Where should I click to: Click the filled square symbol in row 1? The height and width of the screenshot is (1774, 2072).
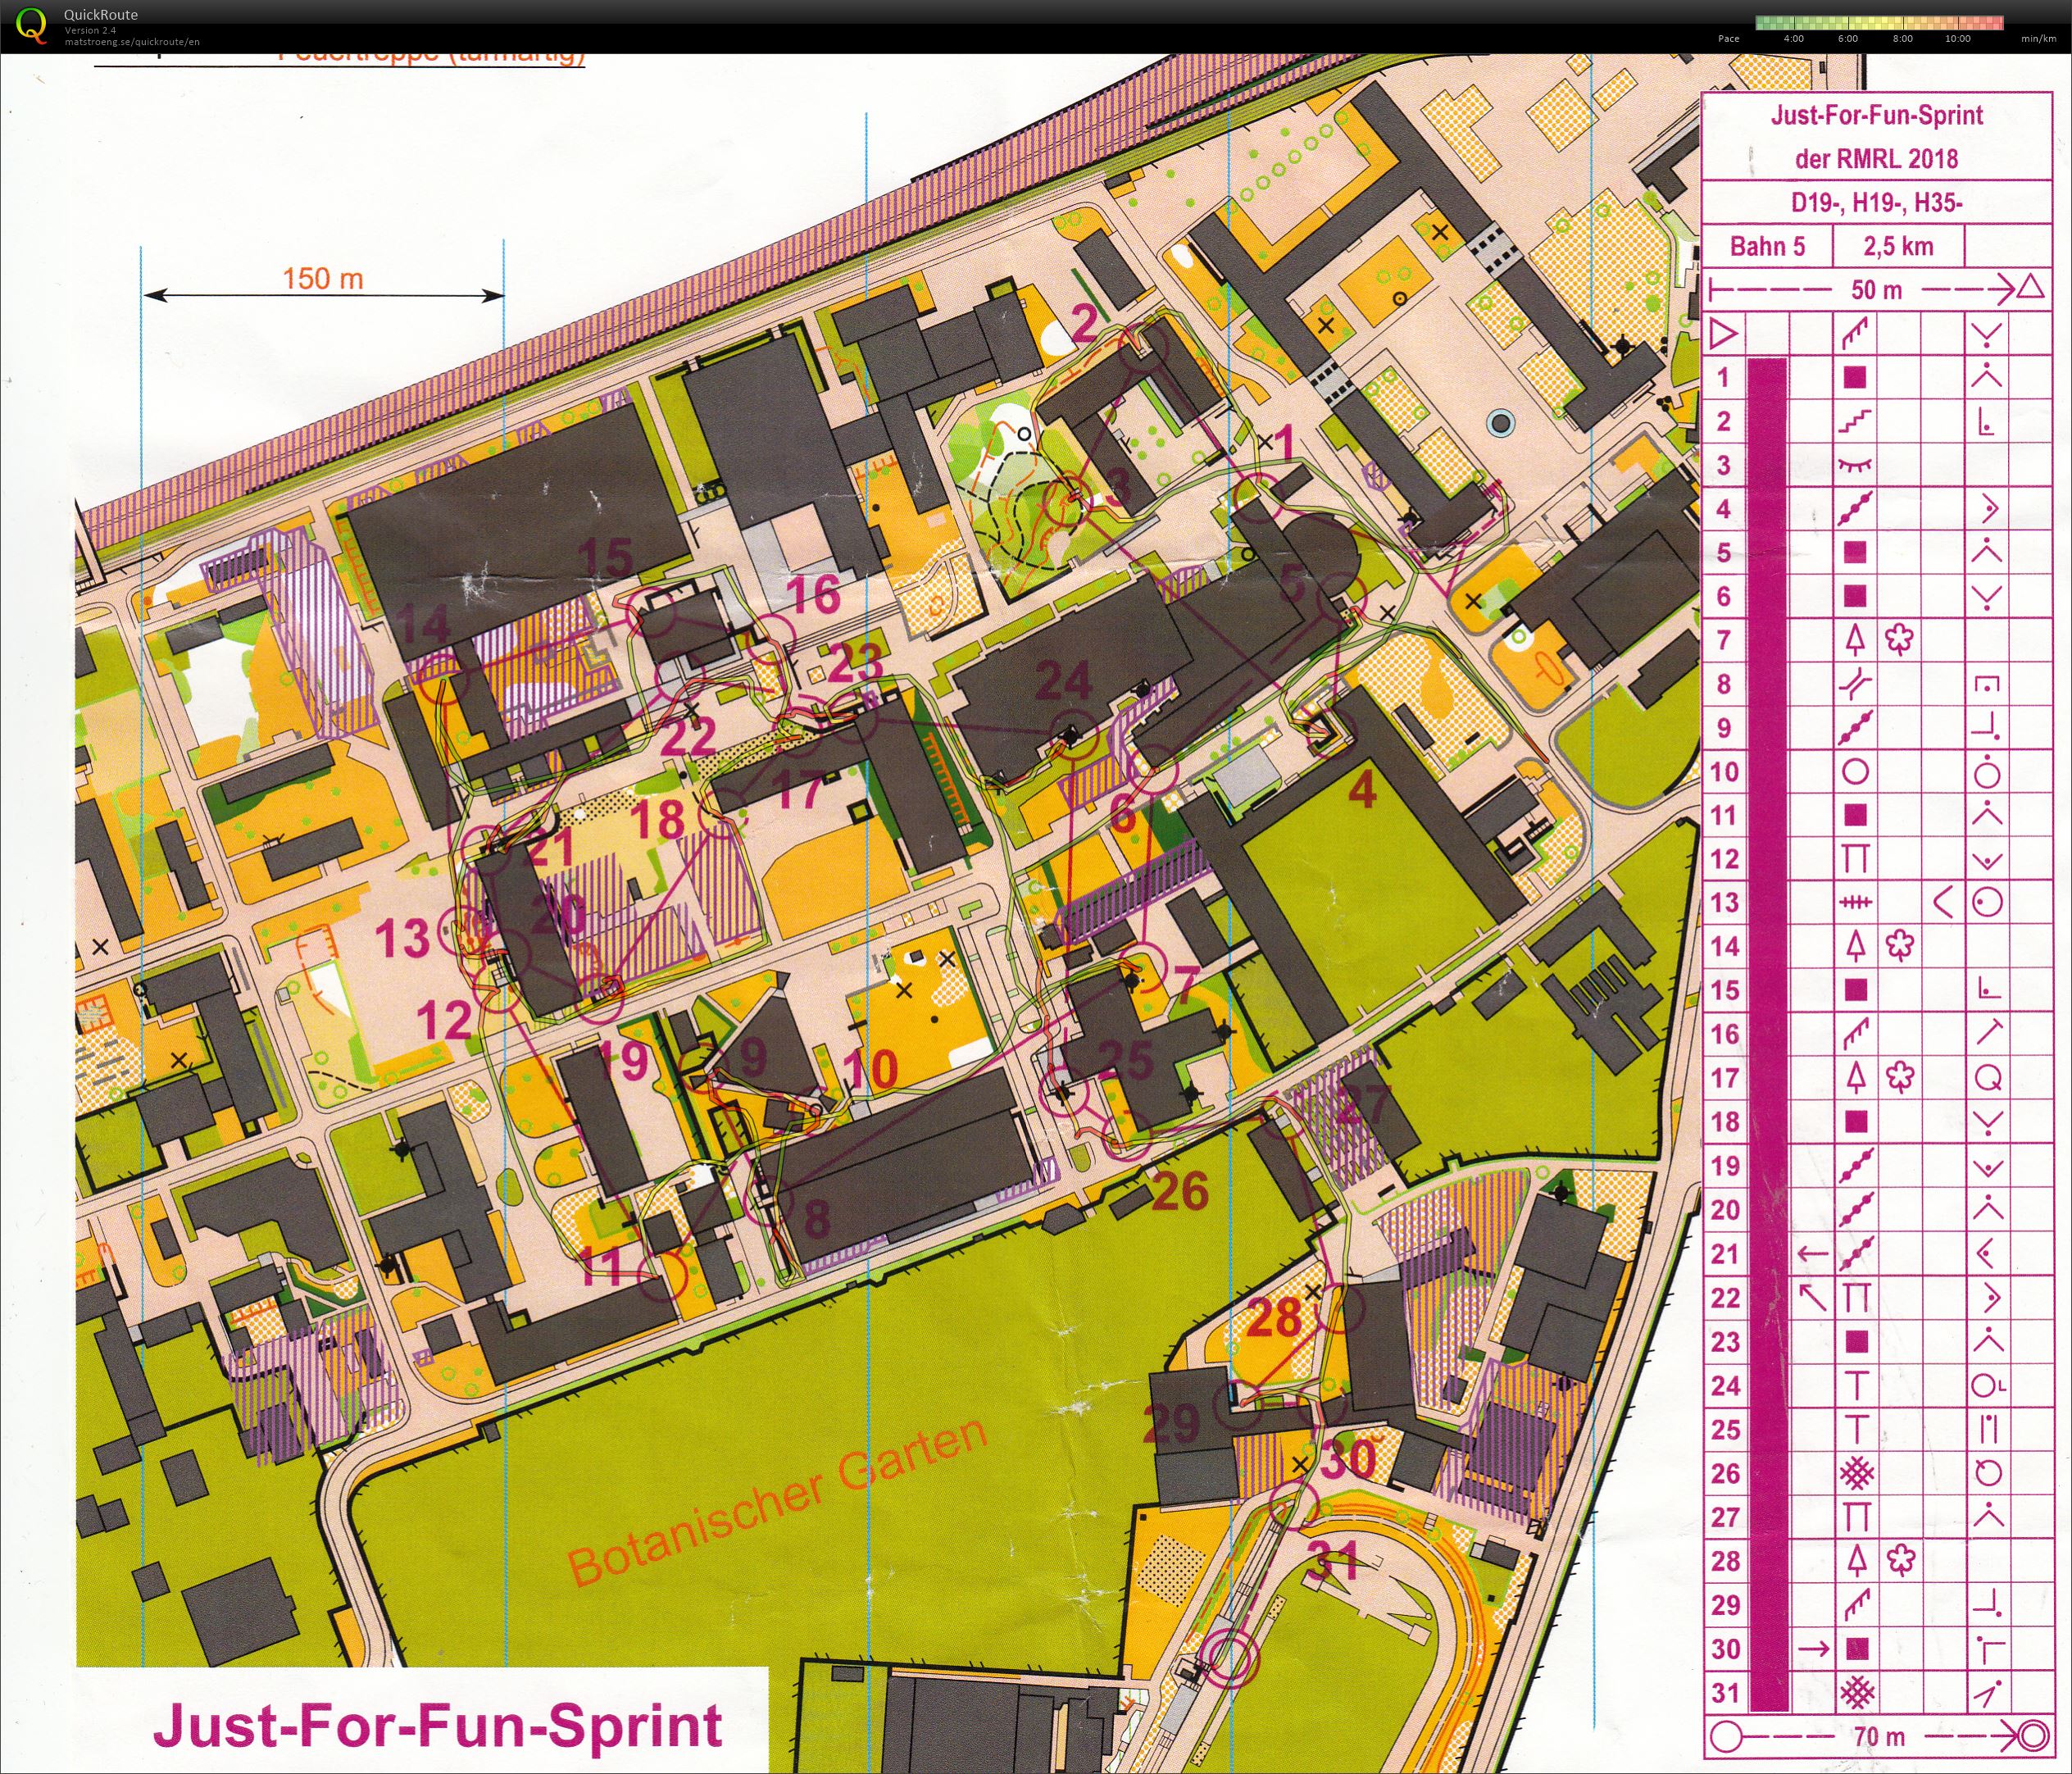[x=1855, y=377]
